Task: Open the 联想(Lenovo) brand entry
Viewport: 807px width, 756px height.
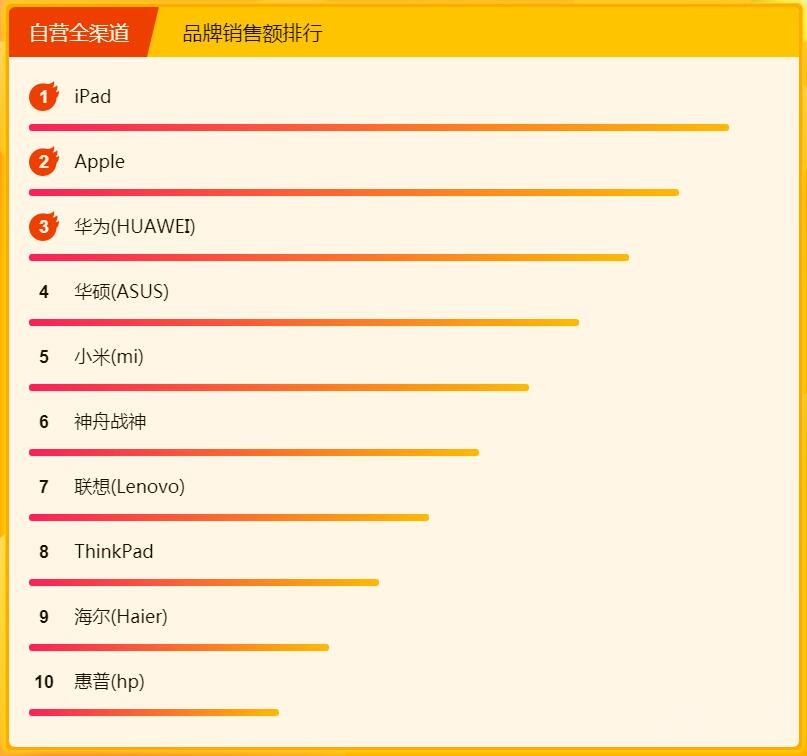Action: [x=130, y=487]
